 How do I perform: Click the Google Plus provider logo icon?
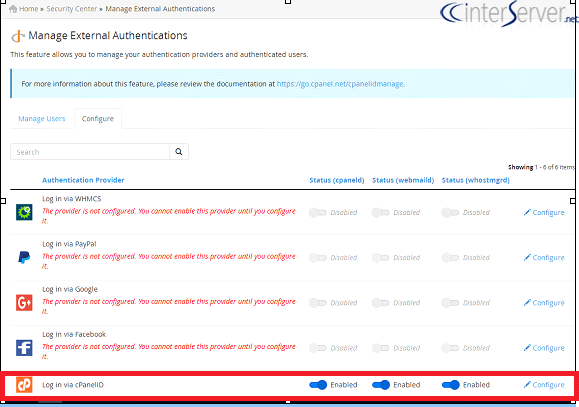(x=24, y=302)
